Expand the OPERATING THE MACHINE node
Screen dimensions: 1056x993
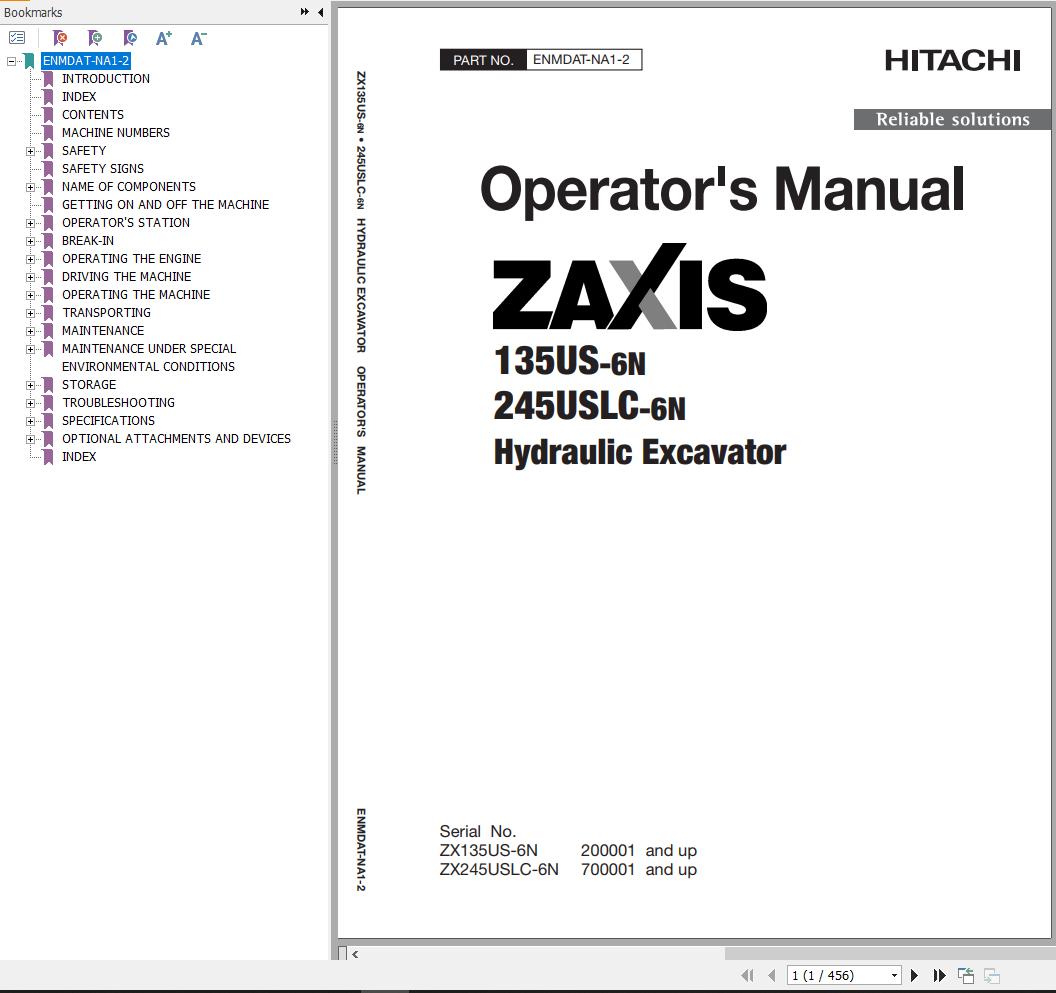click(x=30, y=296)
